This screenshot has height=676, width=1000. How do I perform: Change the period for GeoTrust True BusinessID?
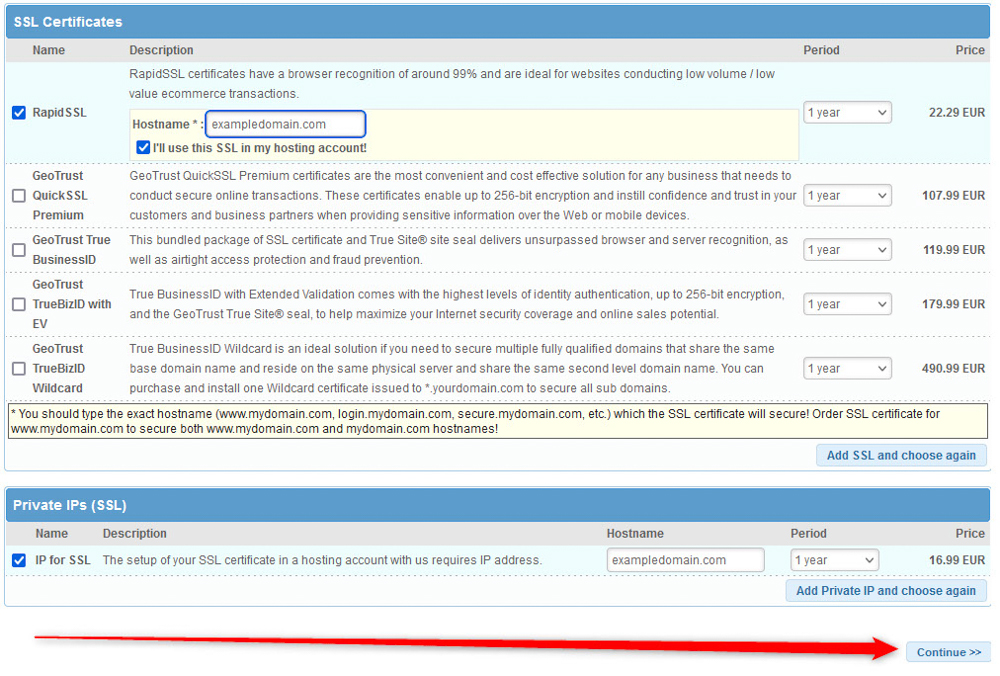[x=847, y=250]
